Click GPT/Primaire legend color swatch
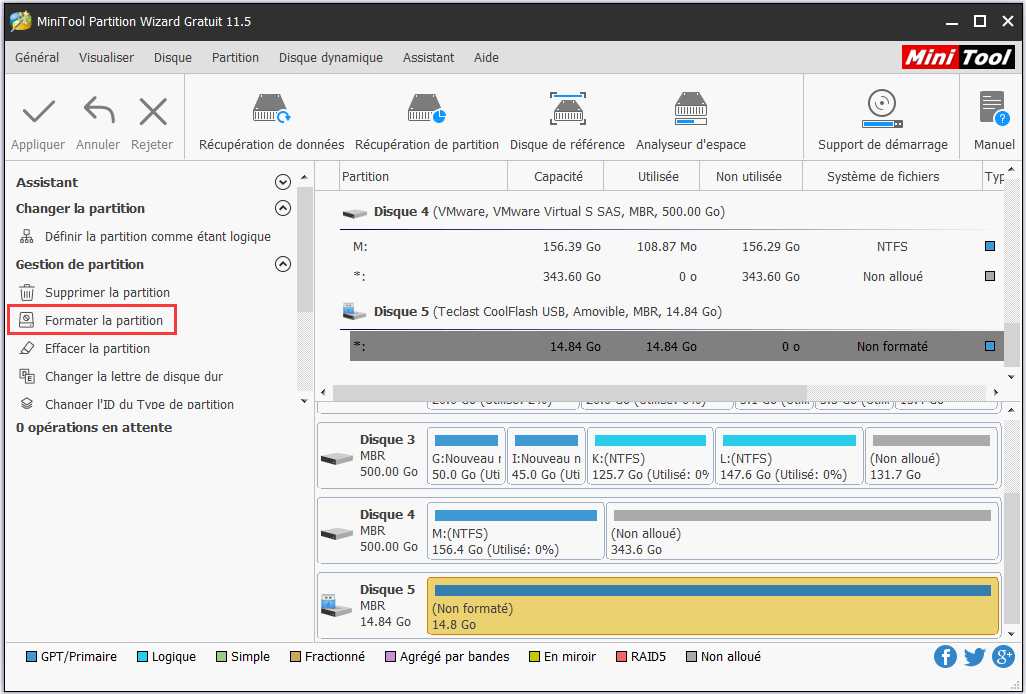 31,657
